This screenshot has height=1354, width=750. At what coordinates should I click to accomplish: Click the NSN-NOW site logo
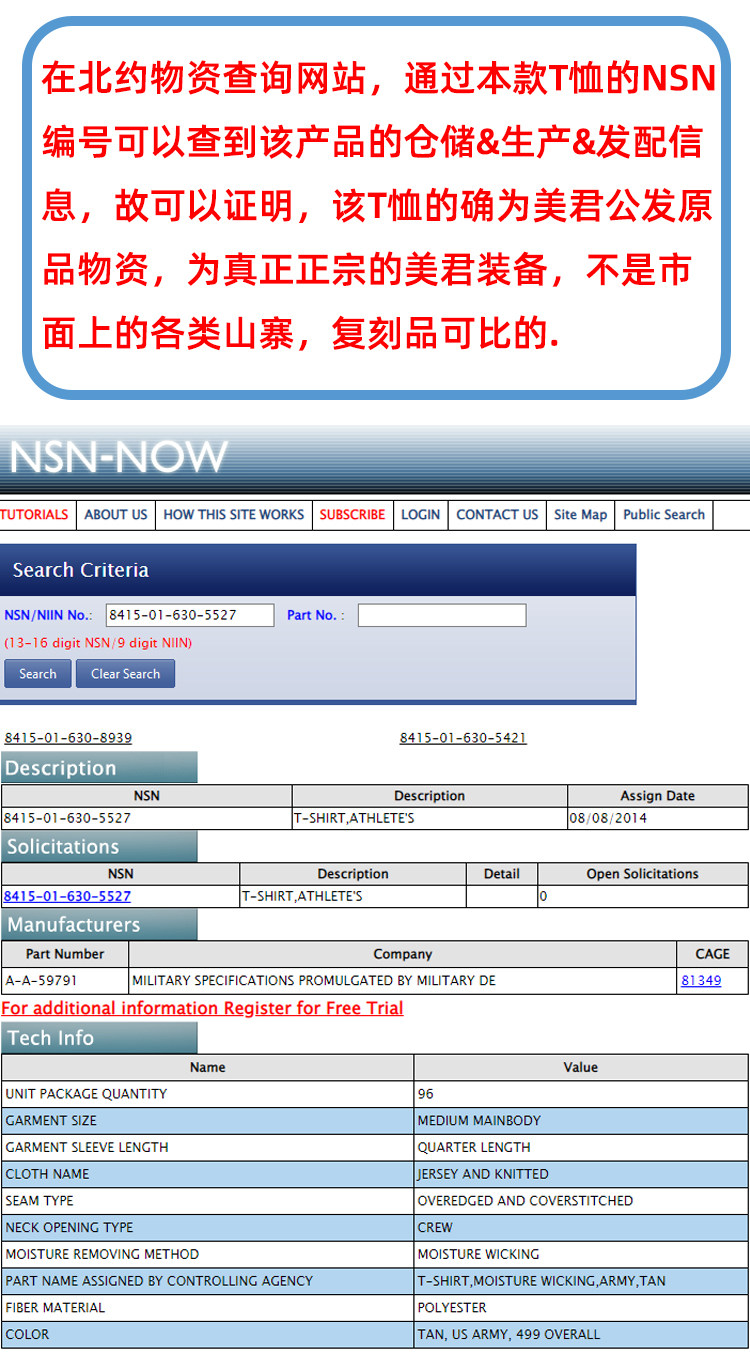(x=118, y=458)
